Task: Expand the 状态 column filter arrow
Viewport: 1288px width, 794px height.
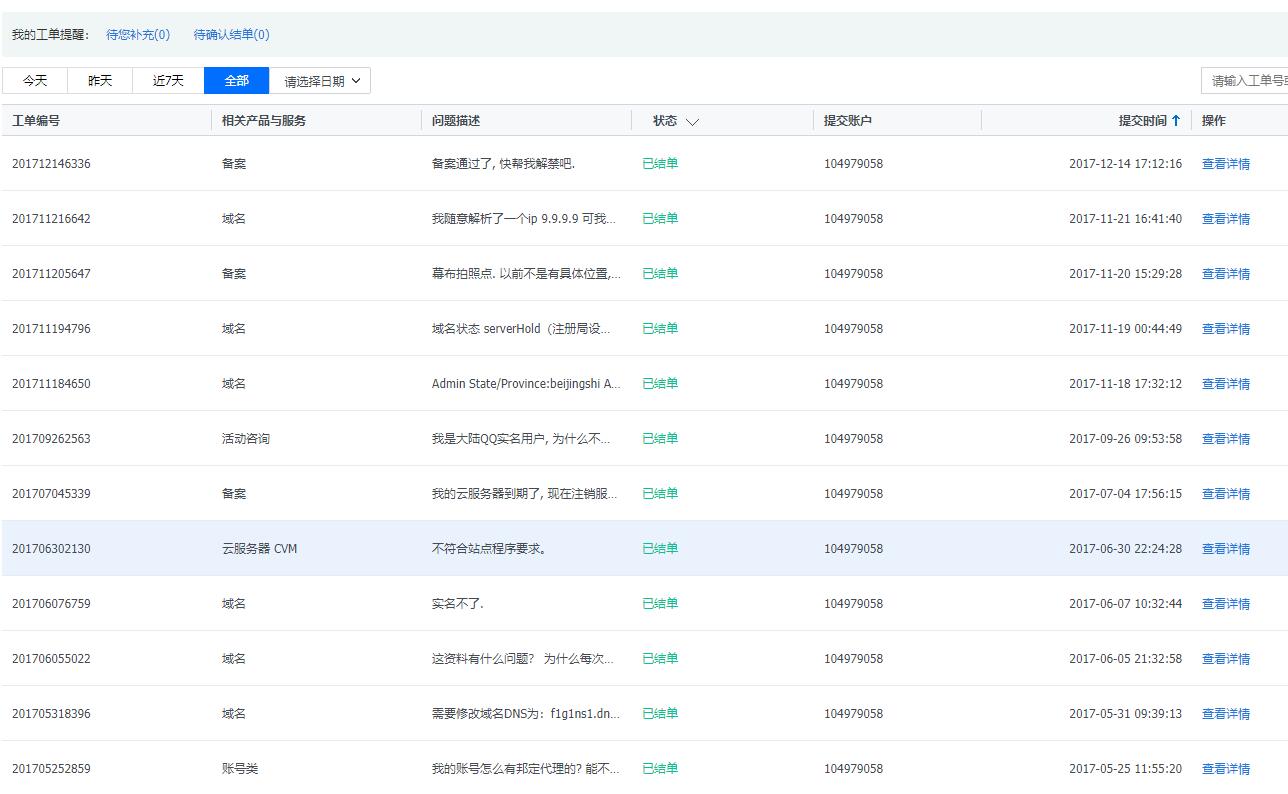Action: (x=692, y=121)
